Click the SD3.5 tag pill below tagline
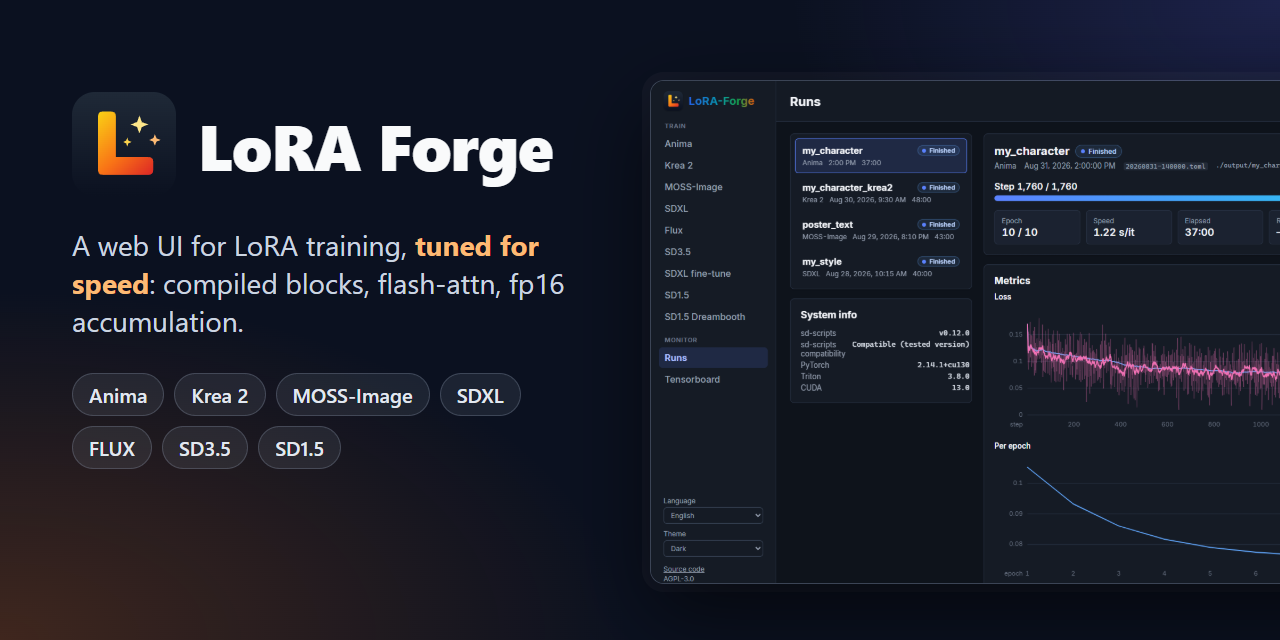This screenshot has height=640, width=1280. (x=205, y=448)
